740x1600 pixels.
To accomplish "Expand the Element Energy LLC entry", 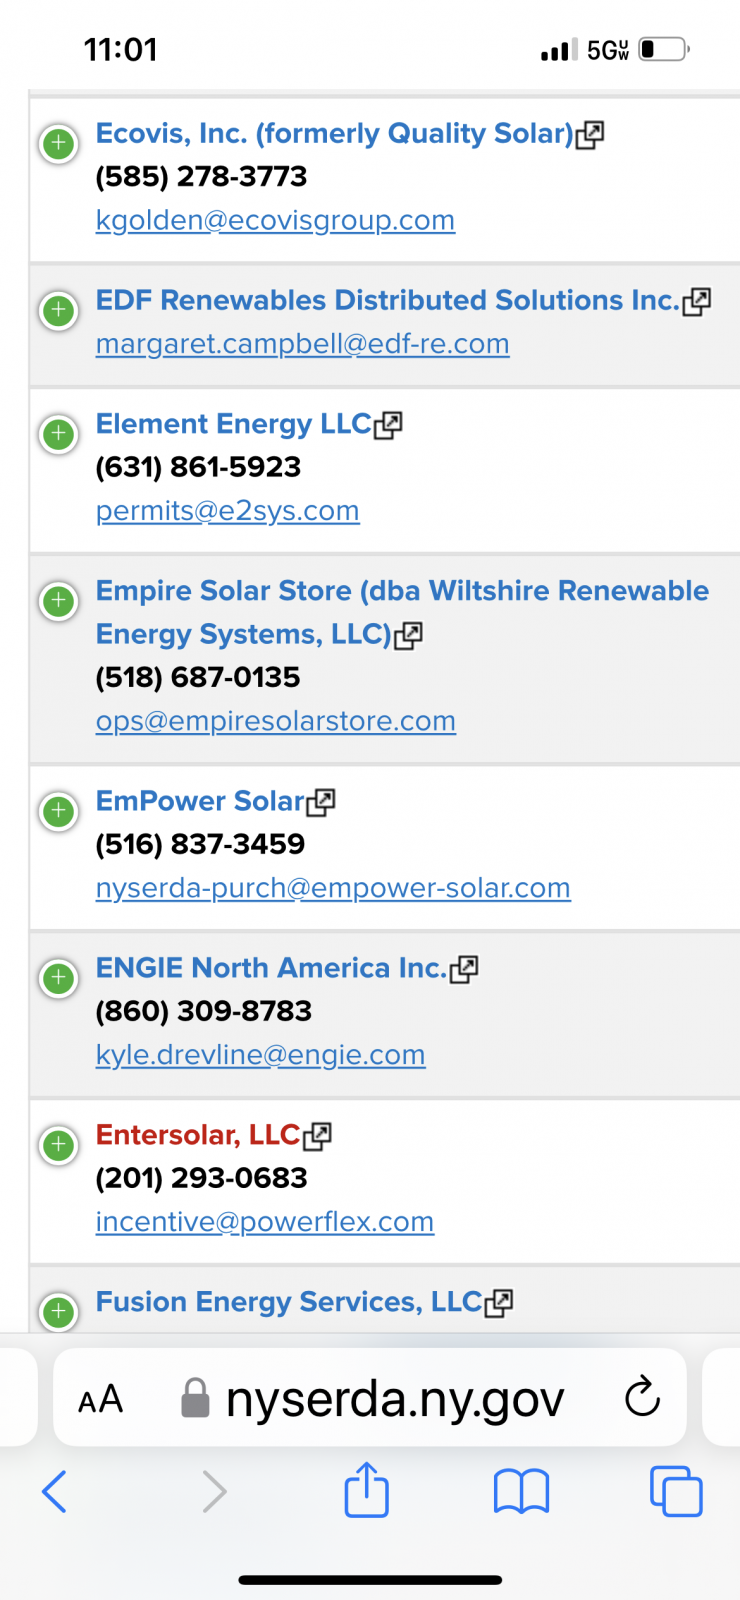I will 58,435.
